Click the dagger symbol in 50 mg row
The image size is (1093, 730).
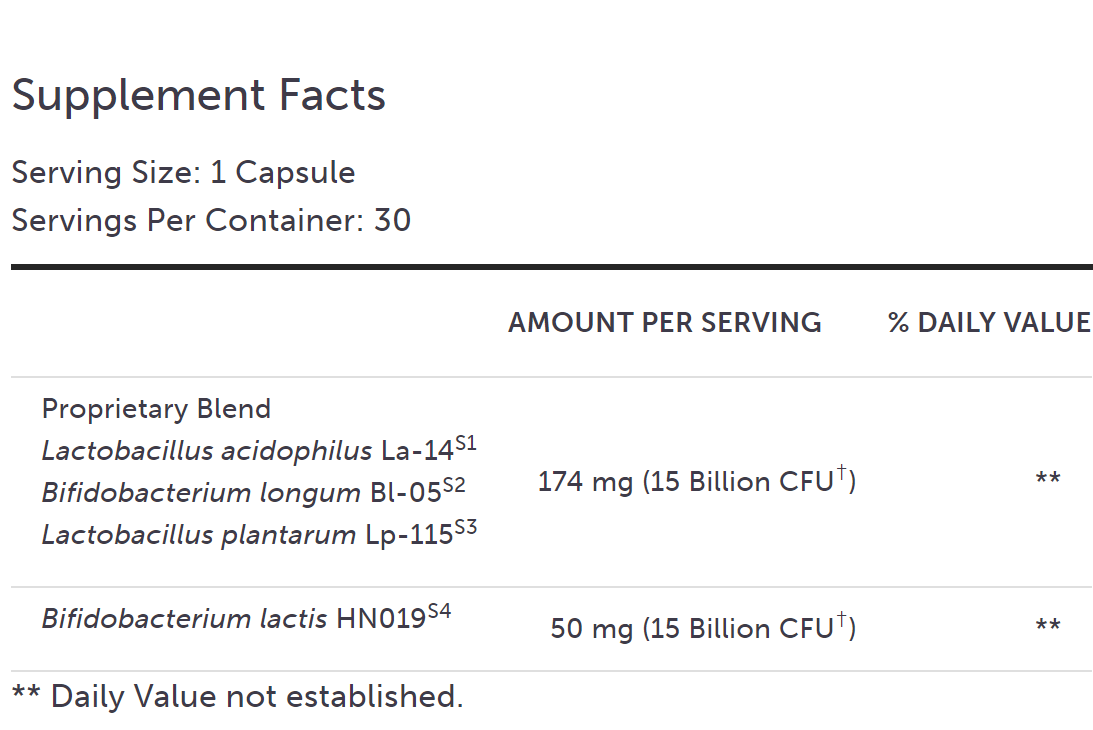pos(840,620)
